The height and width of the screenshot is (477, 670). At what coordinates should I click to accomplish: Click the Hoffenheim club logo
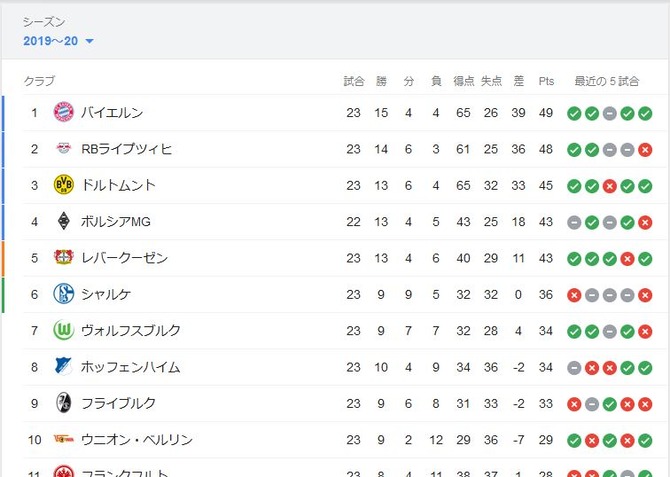tap(64, 367)
